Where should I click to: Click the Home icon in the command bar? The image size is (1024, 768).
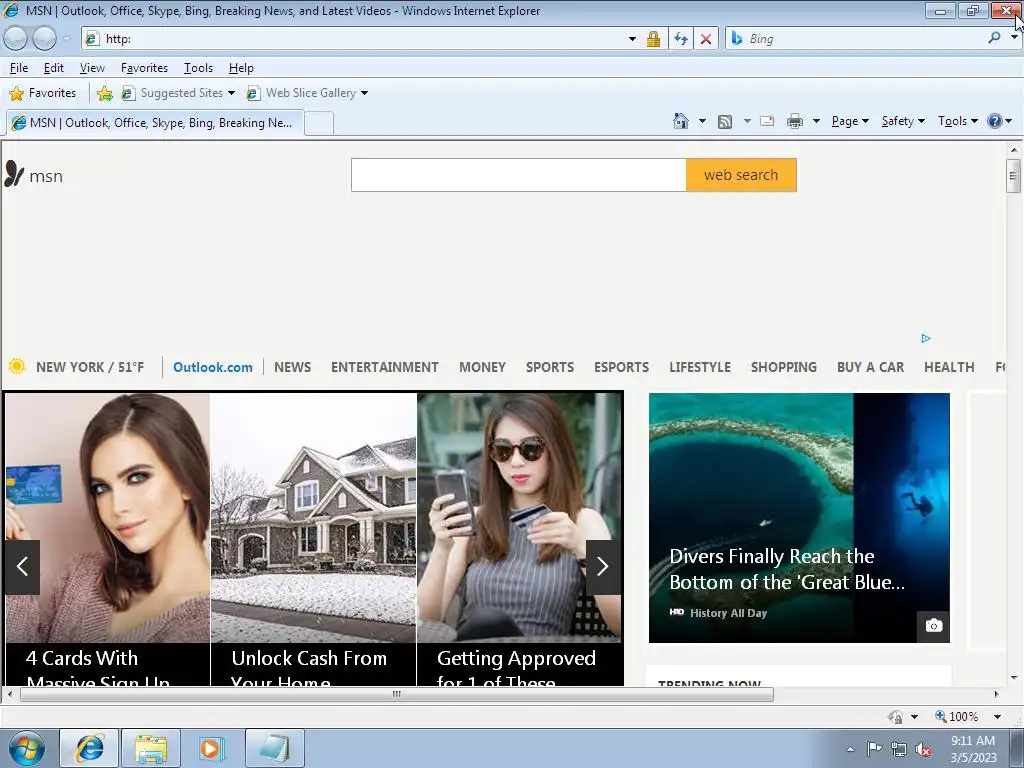click(680, 121)
